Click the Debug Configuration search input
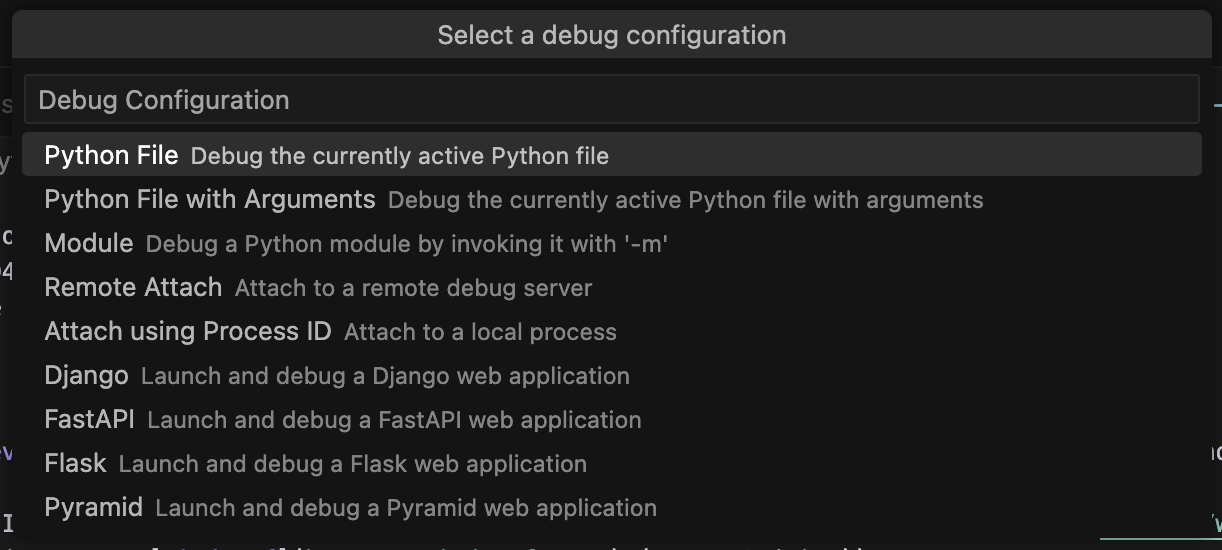The width and height of the screenshot is (1222, 550). coord(611,100)
